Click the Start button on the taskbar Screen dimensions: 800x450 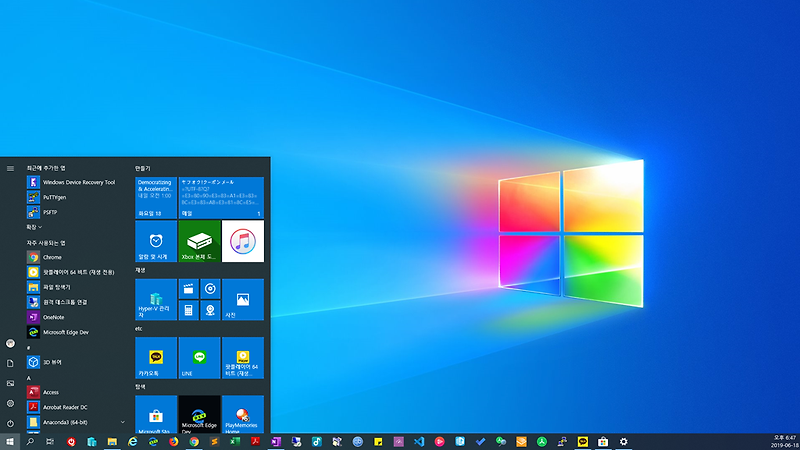point(10,442)
